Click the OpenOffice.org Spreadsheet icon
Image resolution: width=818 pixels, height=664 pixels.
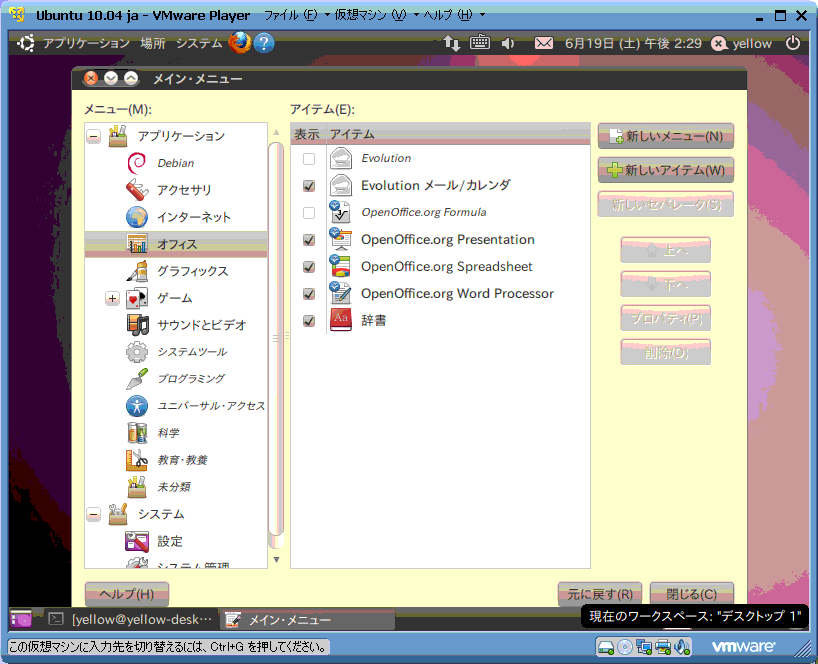tap(341, 266)
